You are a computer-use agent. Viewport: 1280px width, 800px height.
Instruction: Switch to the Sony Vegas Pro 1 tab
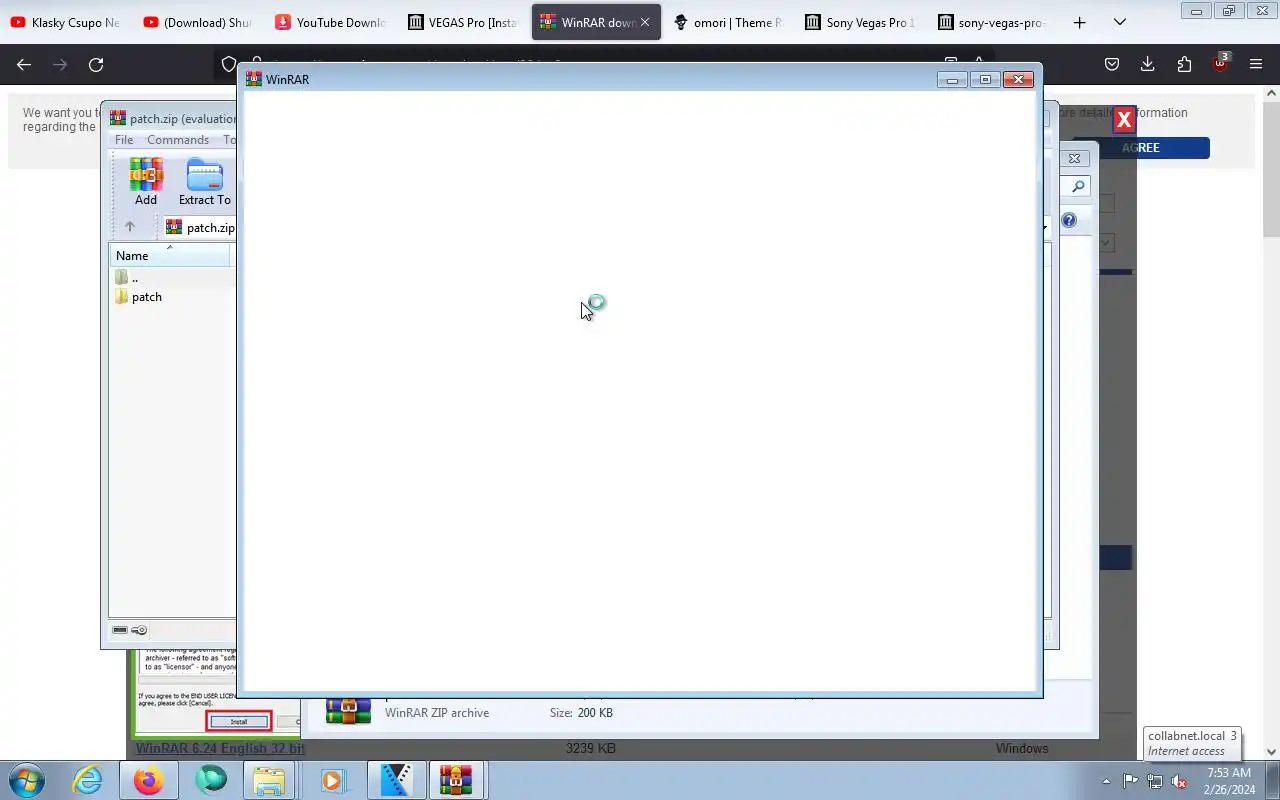tap(860, 22)
